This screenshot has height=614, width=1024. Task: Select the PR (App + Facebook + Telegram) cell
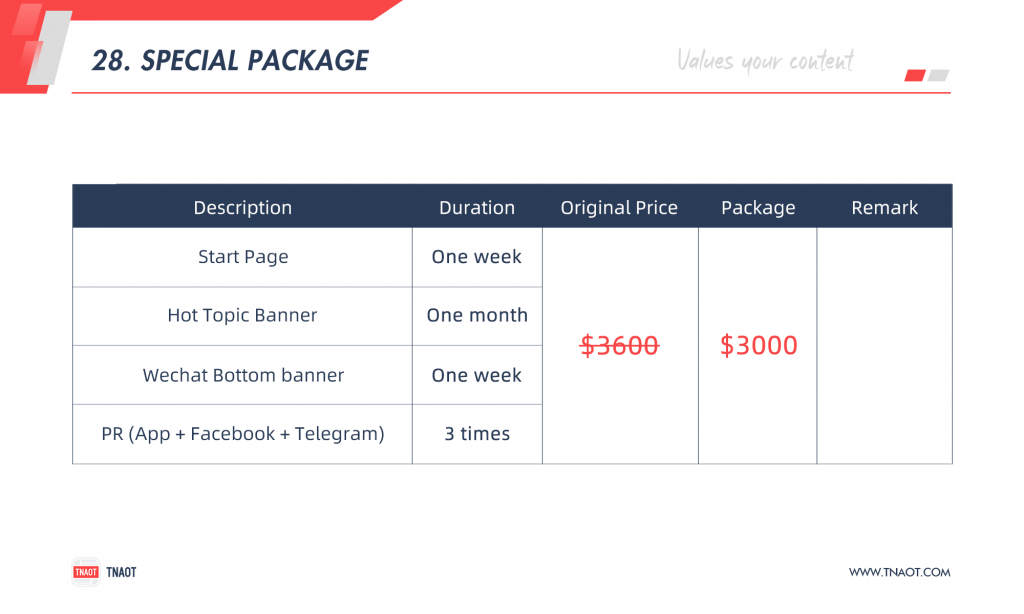click(242, 434)
